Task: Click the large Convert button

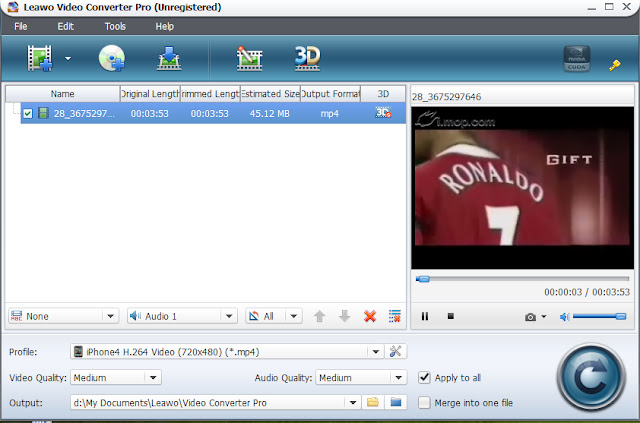Action: tap(591, 378)
